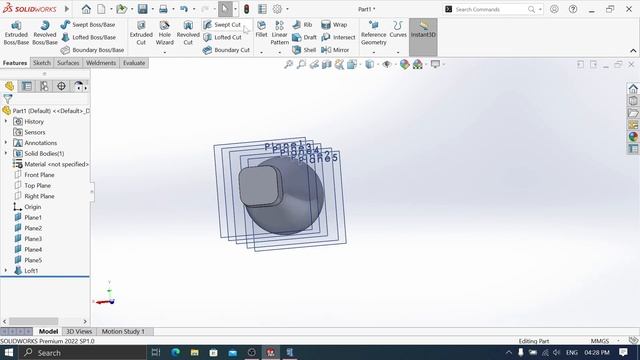Save the current part
This screenshot has width=640, height=360.
click(x=142, y=9)
